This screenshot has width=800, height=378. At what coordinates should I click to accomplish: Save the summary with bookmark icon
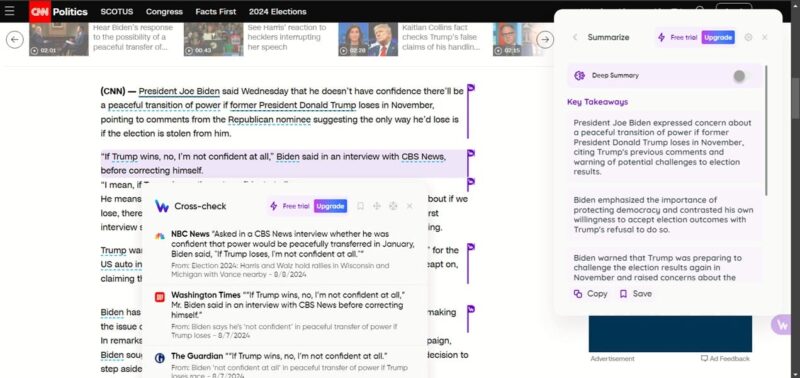635,294
